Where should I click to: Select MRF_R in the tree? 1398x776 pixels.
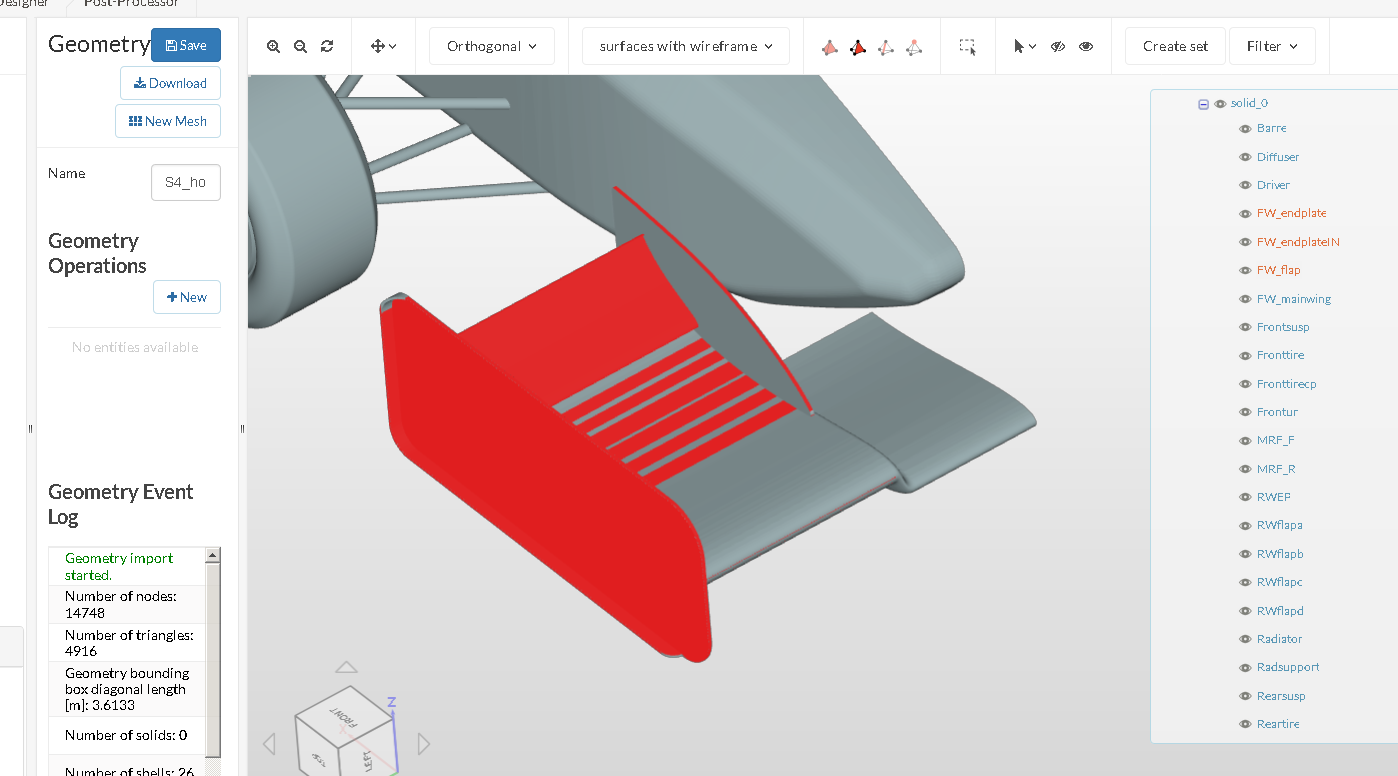coord(1276,469)
